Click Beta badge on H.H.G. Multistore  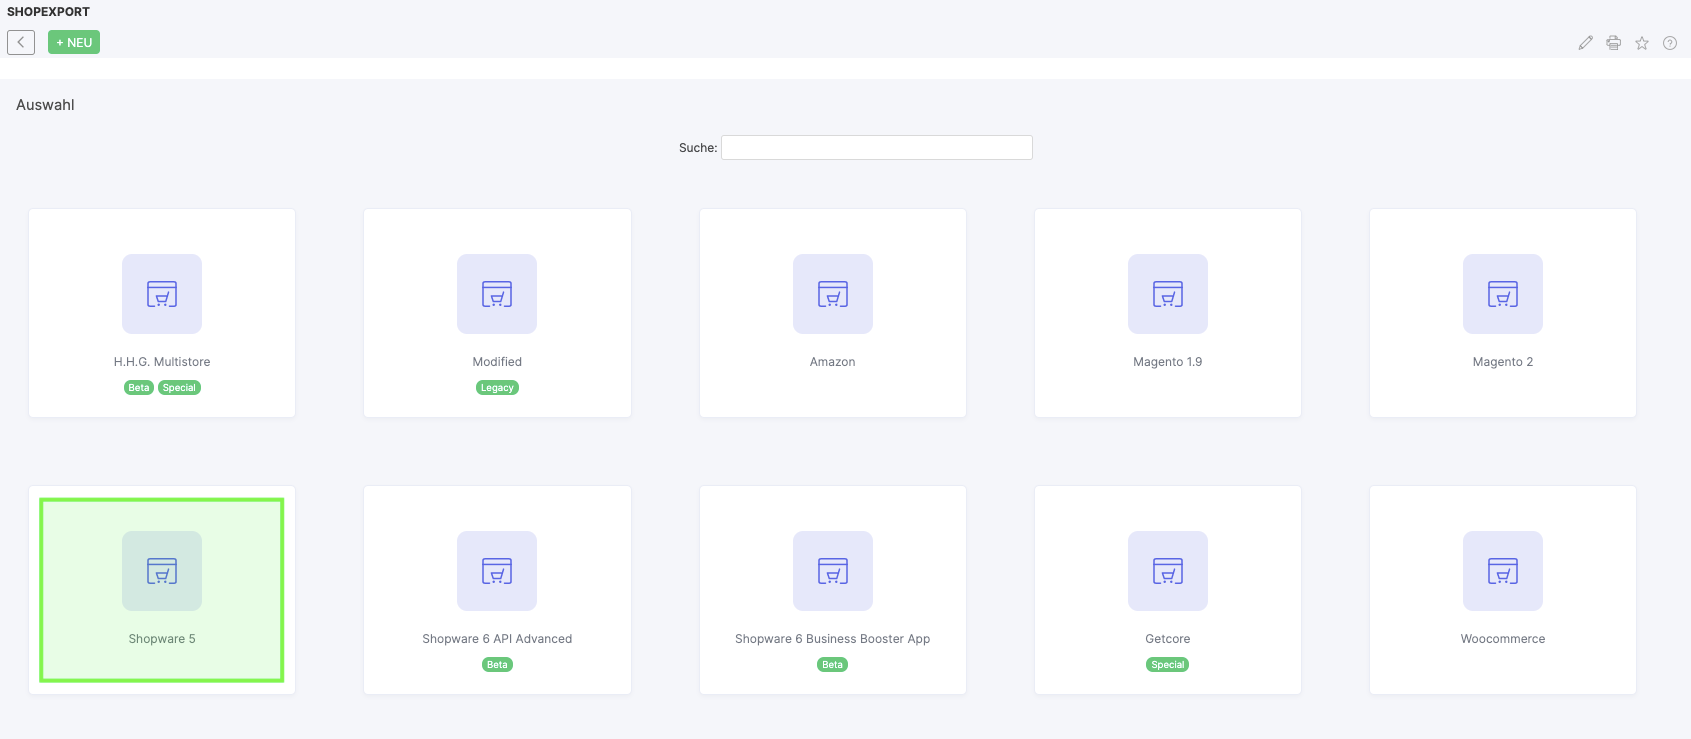(139, 388)
